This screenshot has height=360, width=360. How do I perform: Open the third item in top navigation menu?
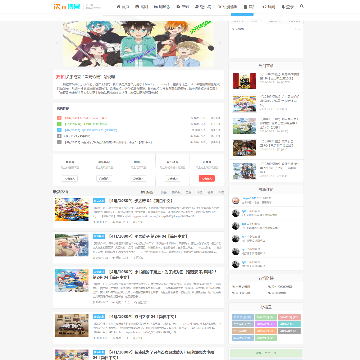[x=162, y=7]
